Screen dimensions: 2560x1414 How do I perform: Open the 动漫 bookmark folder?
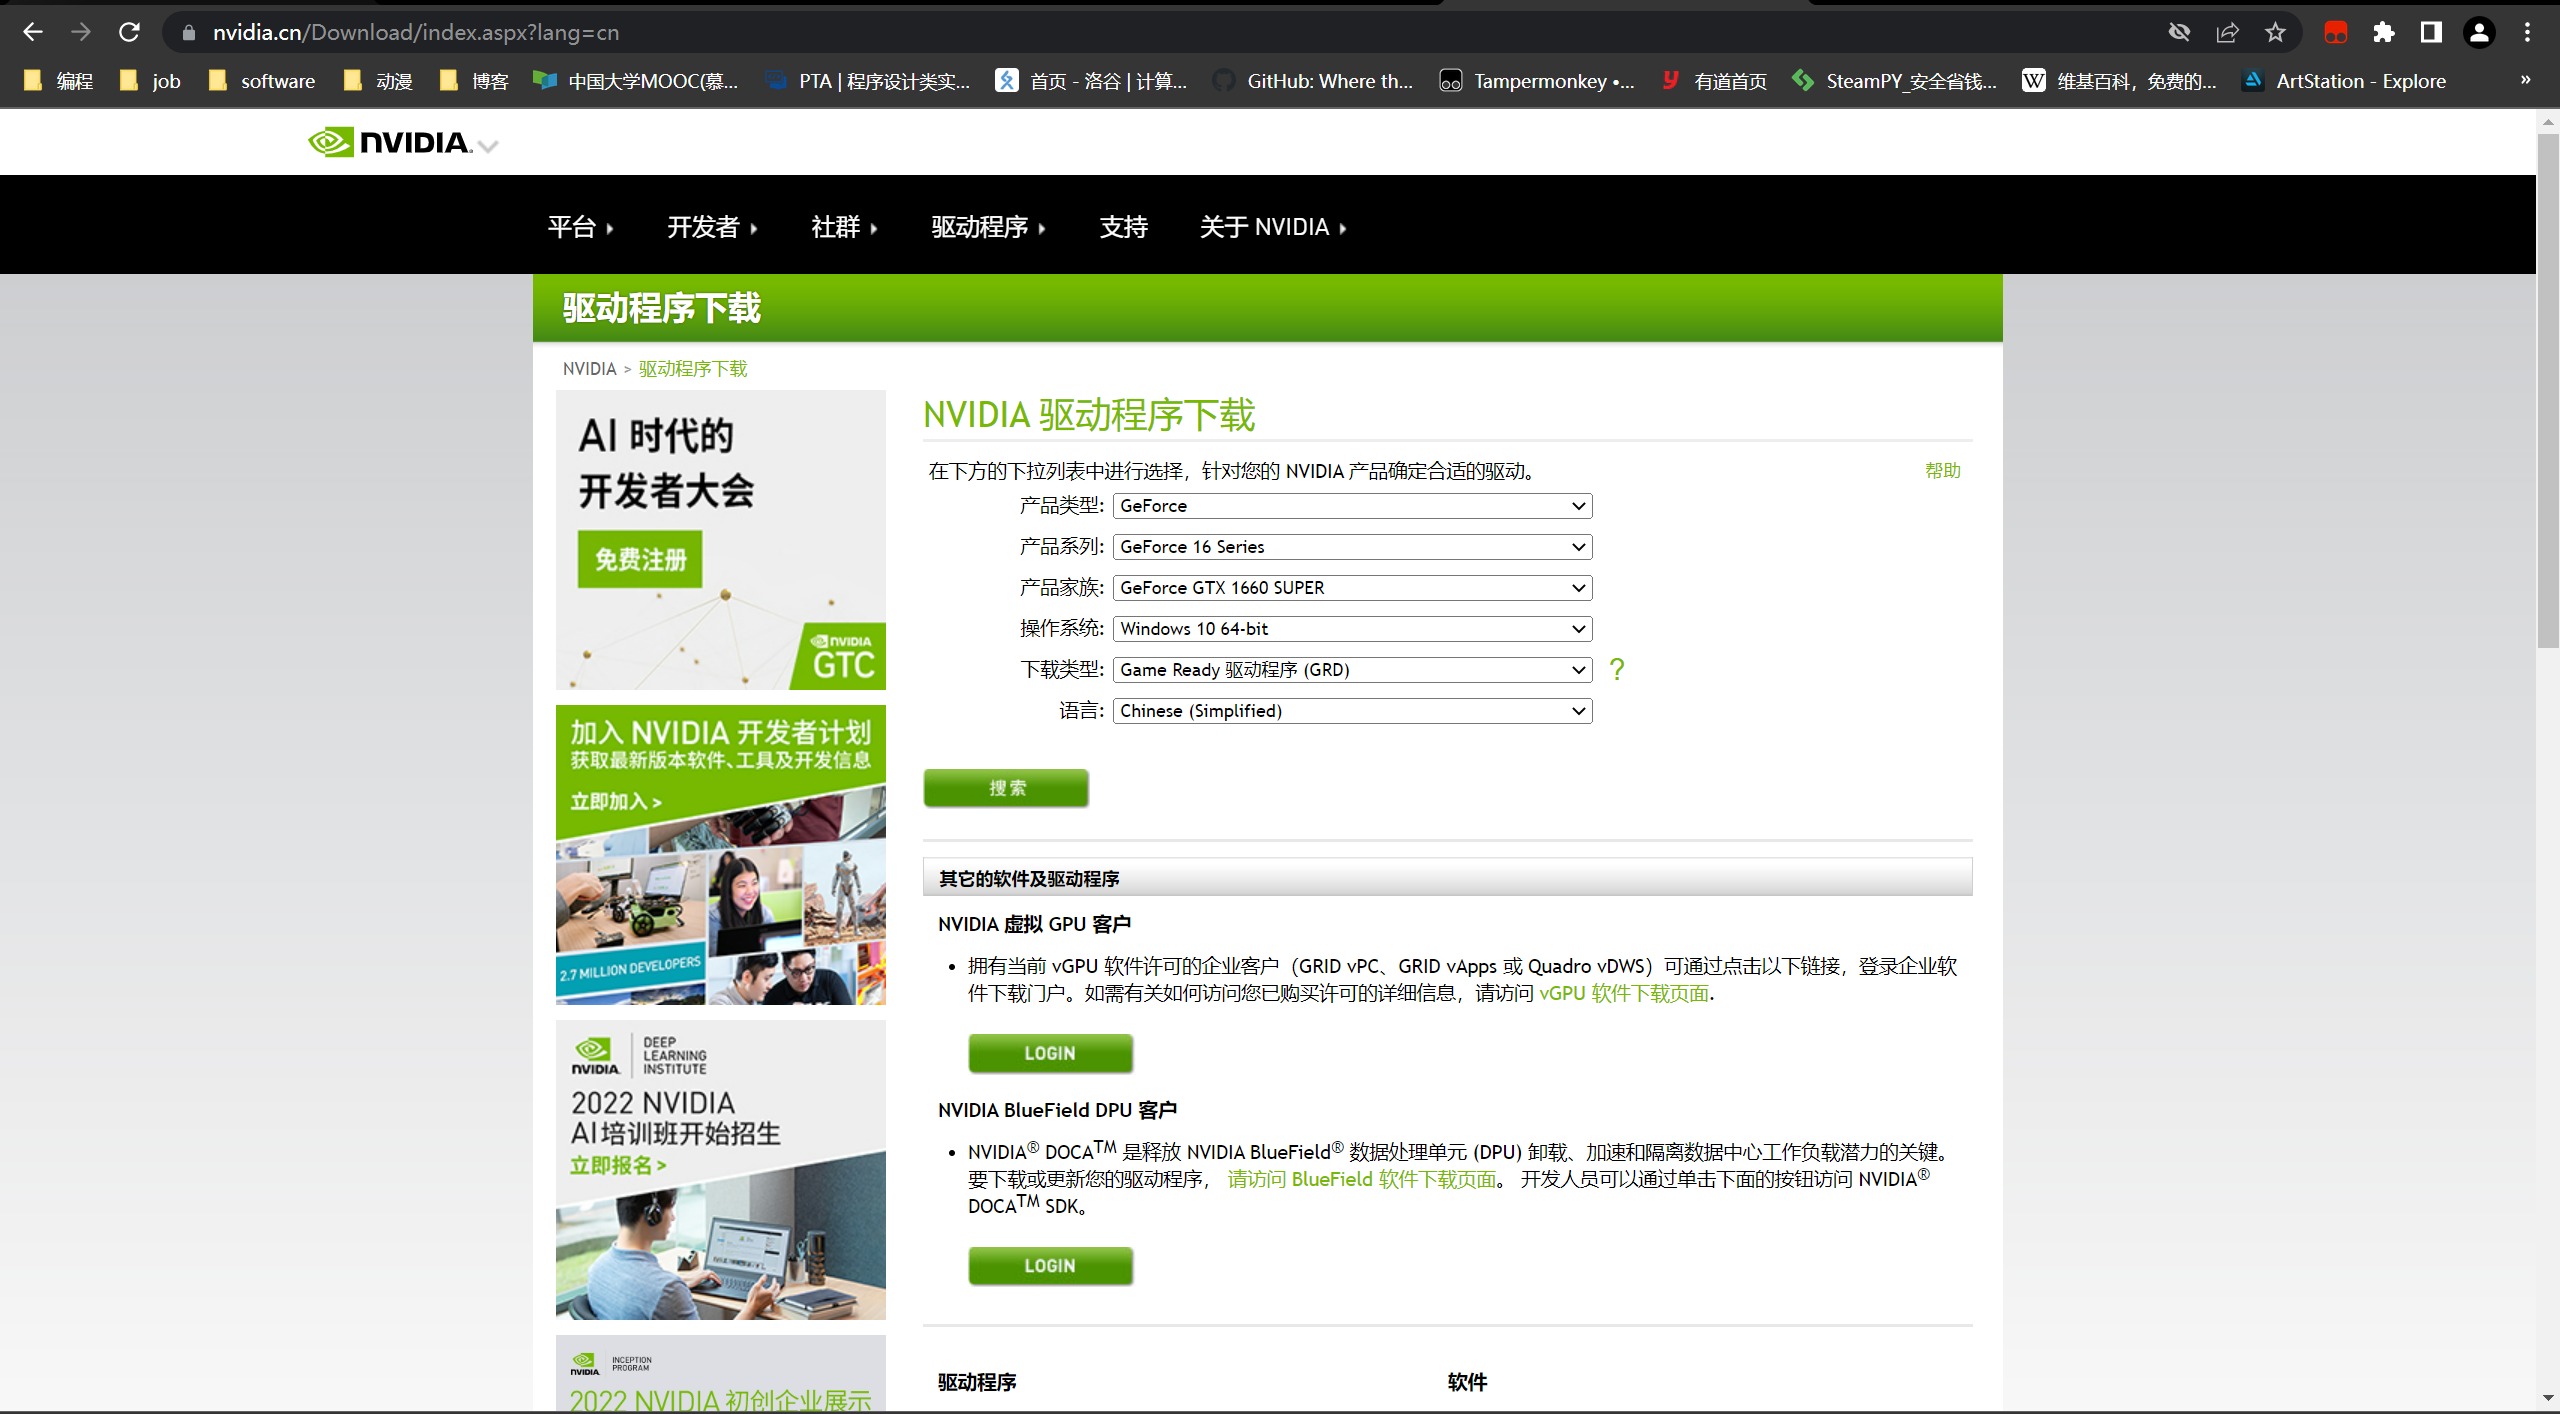click(x=378, y=80)
